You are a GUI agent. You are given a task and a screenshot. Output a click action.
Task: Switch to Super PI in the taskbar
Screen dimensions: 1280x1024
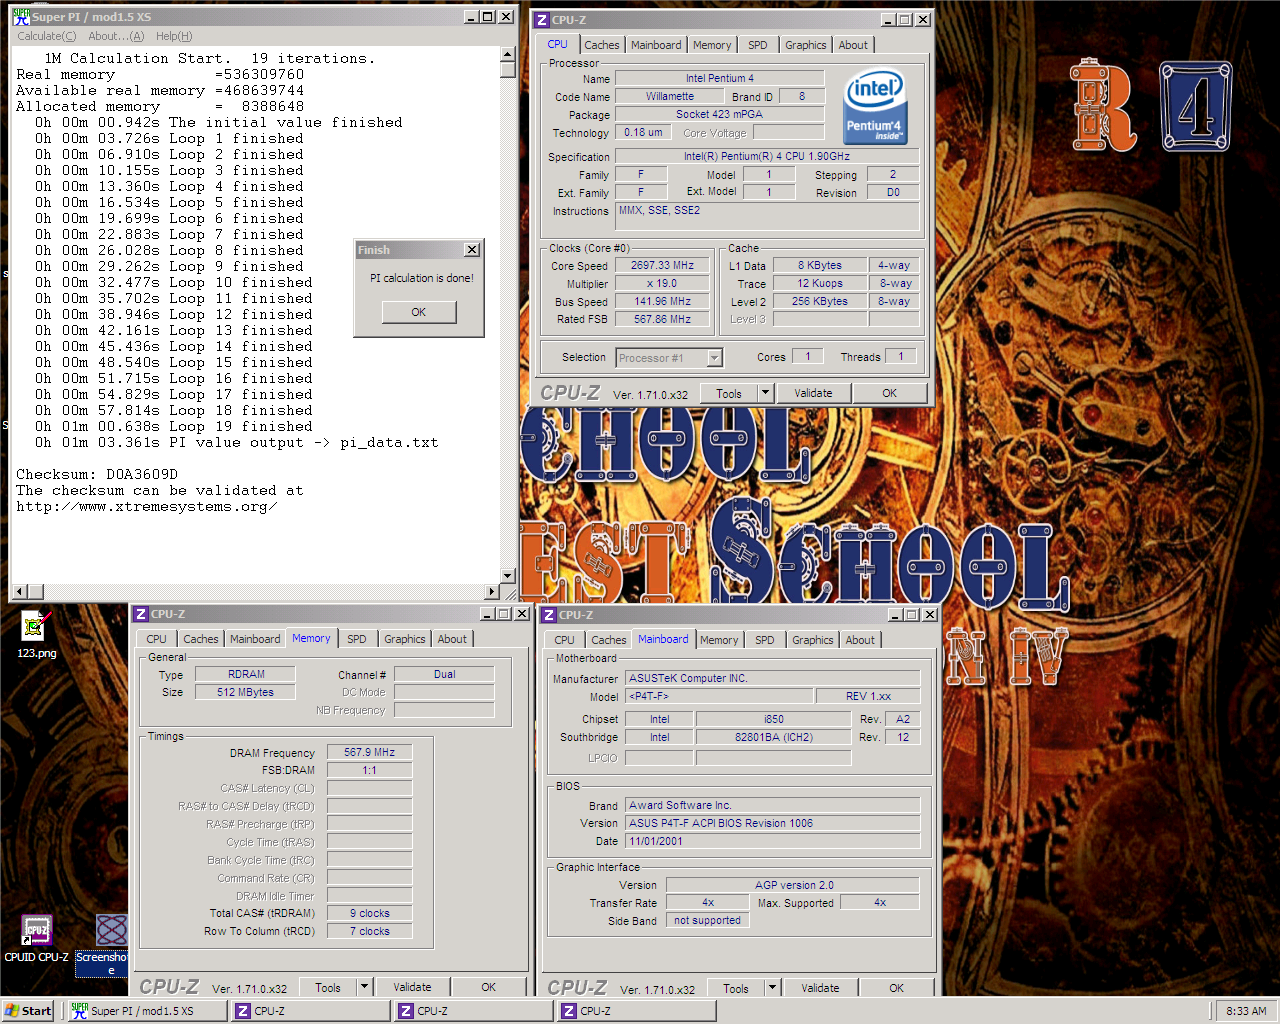[147, 1011]
